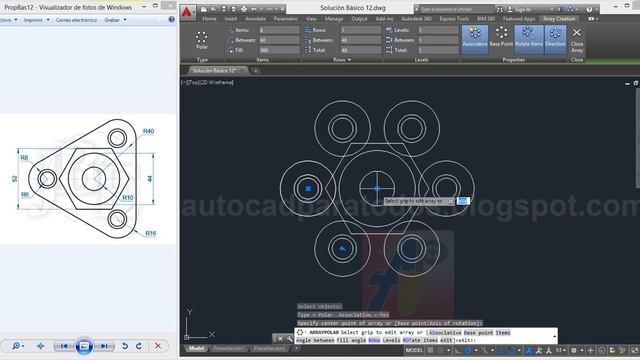The width and height of the screenshot is (640, 360).
Task: Click the Base point command line option
Action: click(478, 333)
